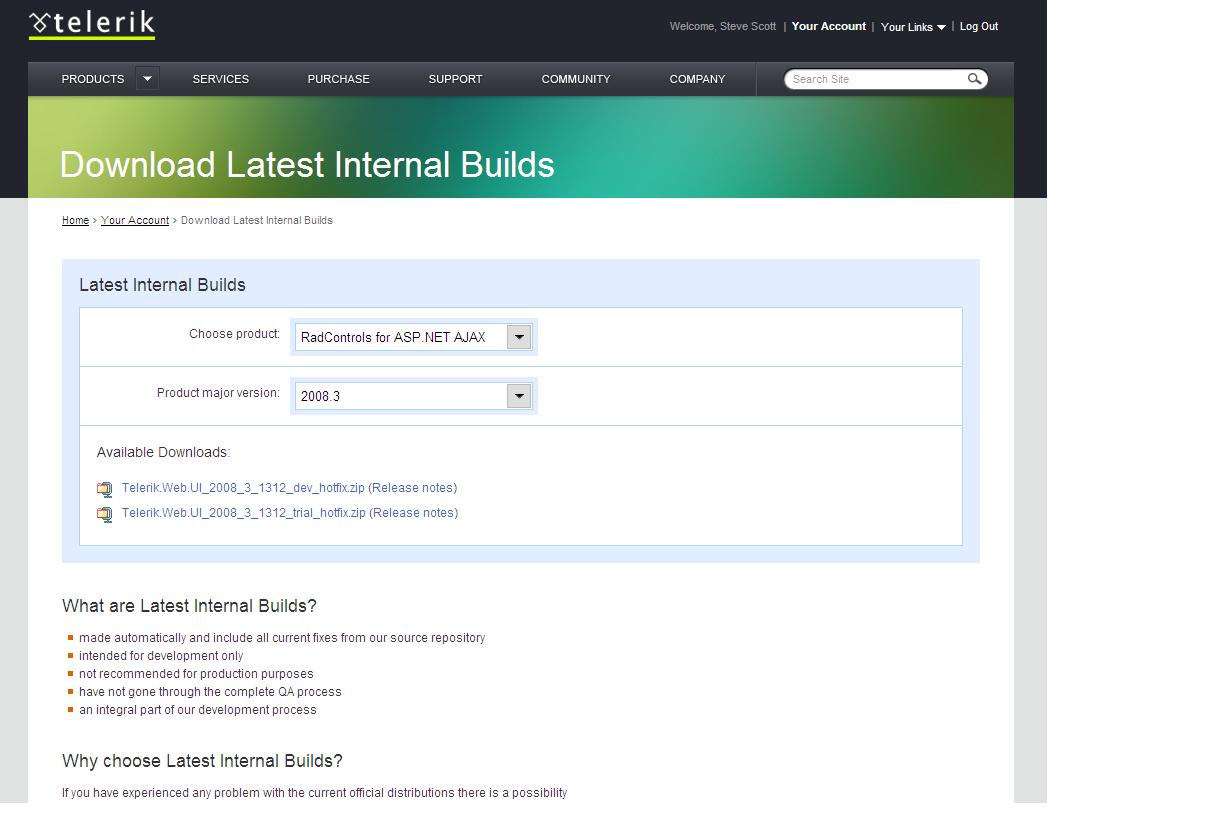Click 'Latest Internal Builds' panel heading
Screen dimensions: 1209x830
[x=162, y=285]
